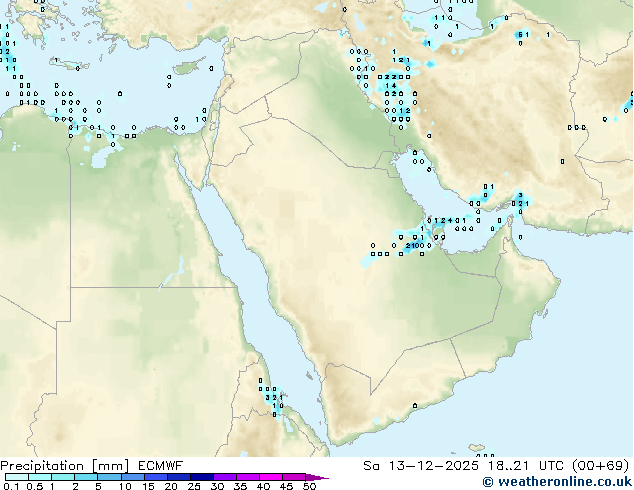
Task: Click the '321' precipitation values over Eritrea
Action: (x=274, y=398)
